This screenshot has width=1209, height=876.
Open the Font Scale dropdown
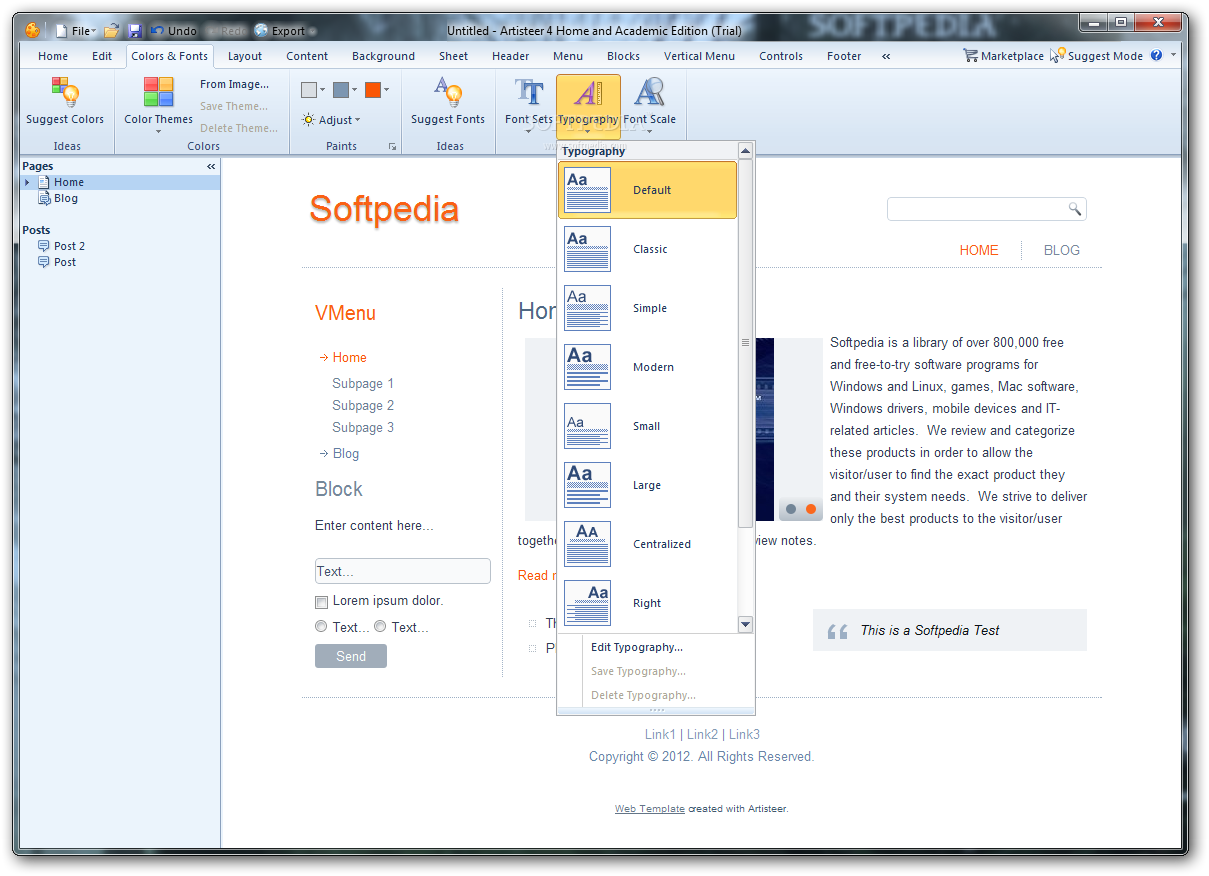650,104
